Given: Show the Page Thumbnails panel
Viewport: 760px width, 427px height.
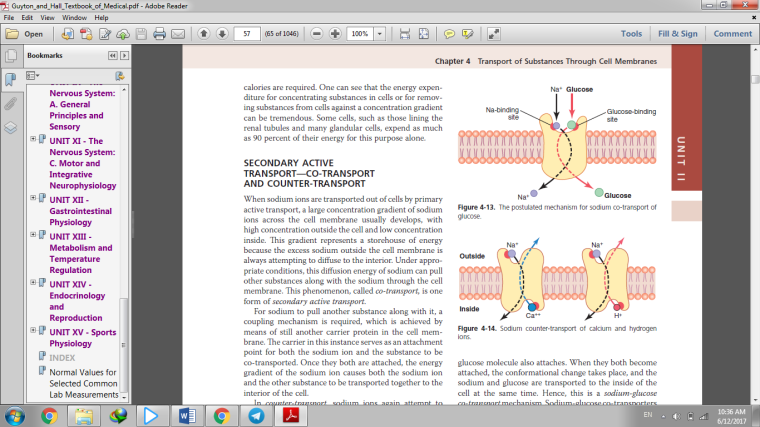Looking at the screenshot, I should pos(11,56).
